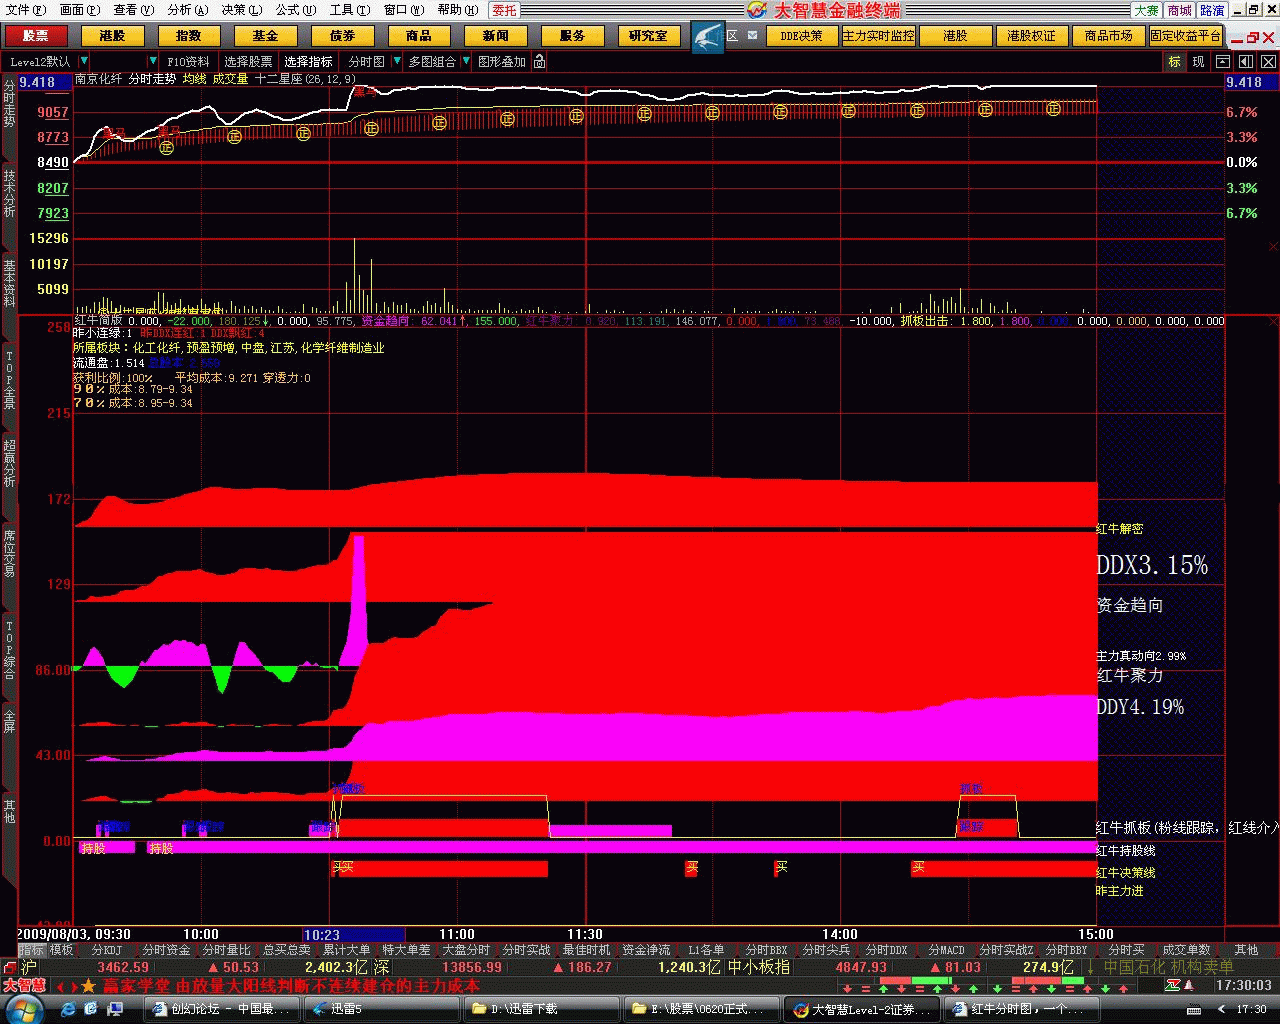The width and height of the screenshot is (1280, 1024).
Task: Expand the dropdown arrow before F10资料
Action: (152, 62)
